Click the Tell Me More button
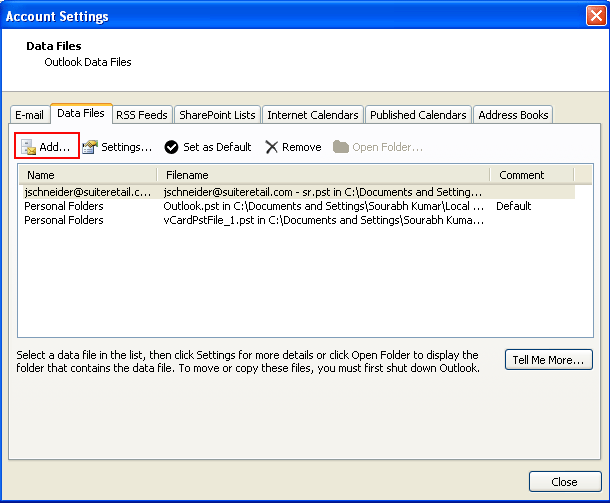 click(x=549, y=360)
